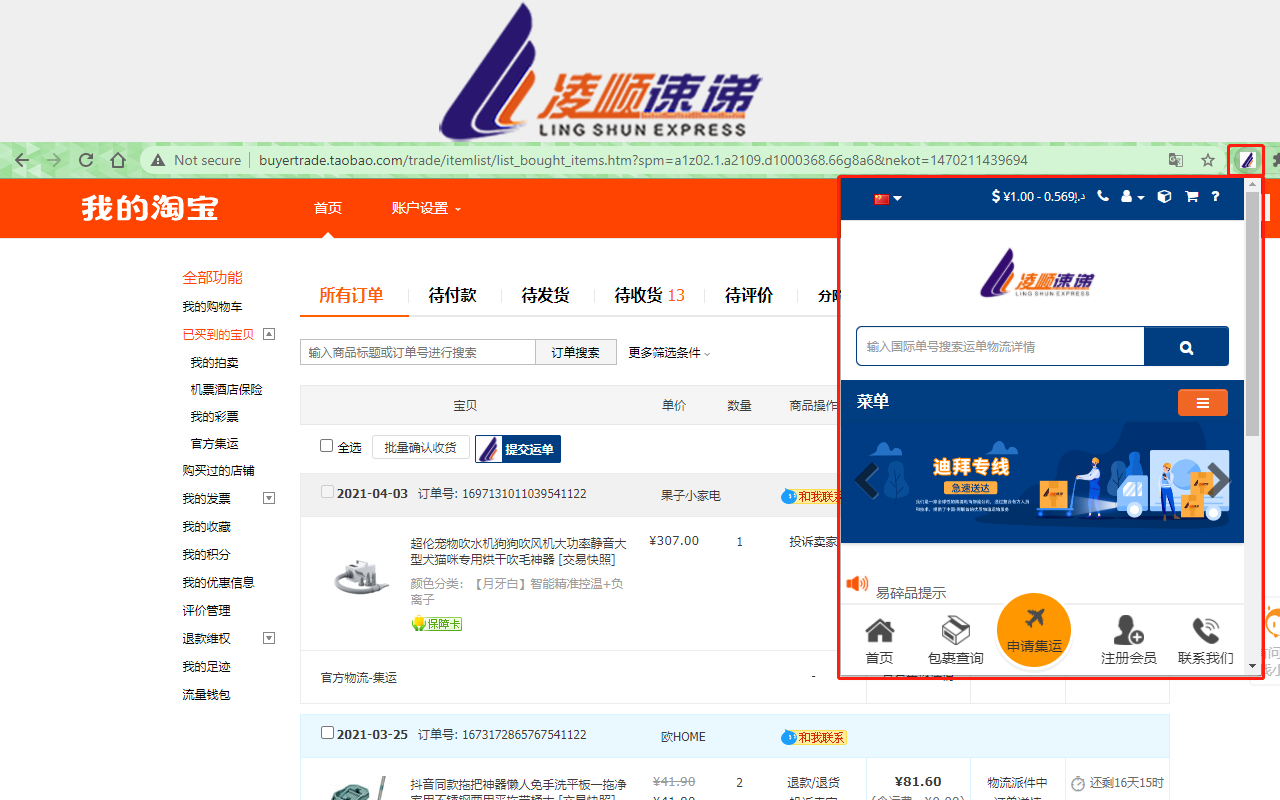Check the box for order dated 2021-04-03
Screen dimensions: 1280x800
(327, 492)
